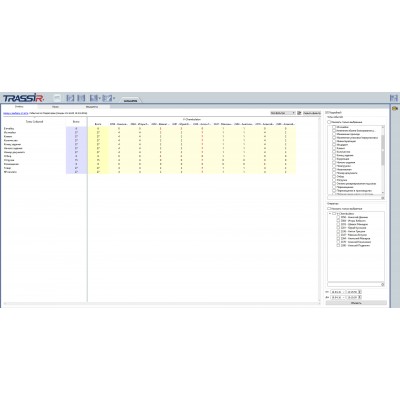The image size is (400, 400).
Task: Click the first toolbar icon right of the TRASSIR logo
Action: (57, 98)
